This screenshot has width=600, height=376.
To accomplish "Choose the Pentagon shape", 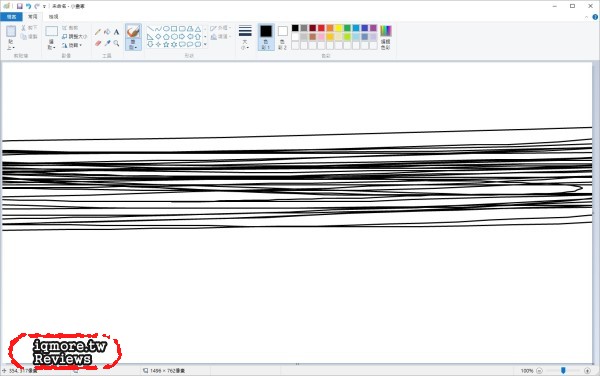I will (x=166, y=37).
